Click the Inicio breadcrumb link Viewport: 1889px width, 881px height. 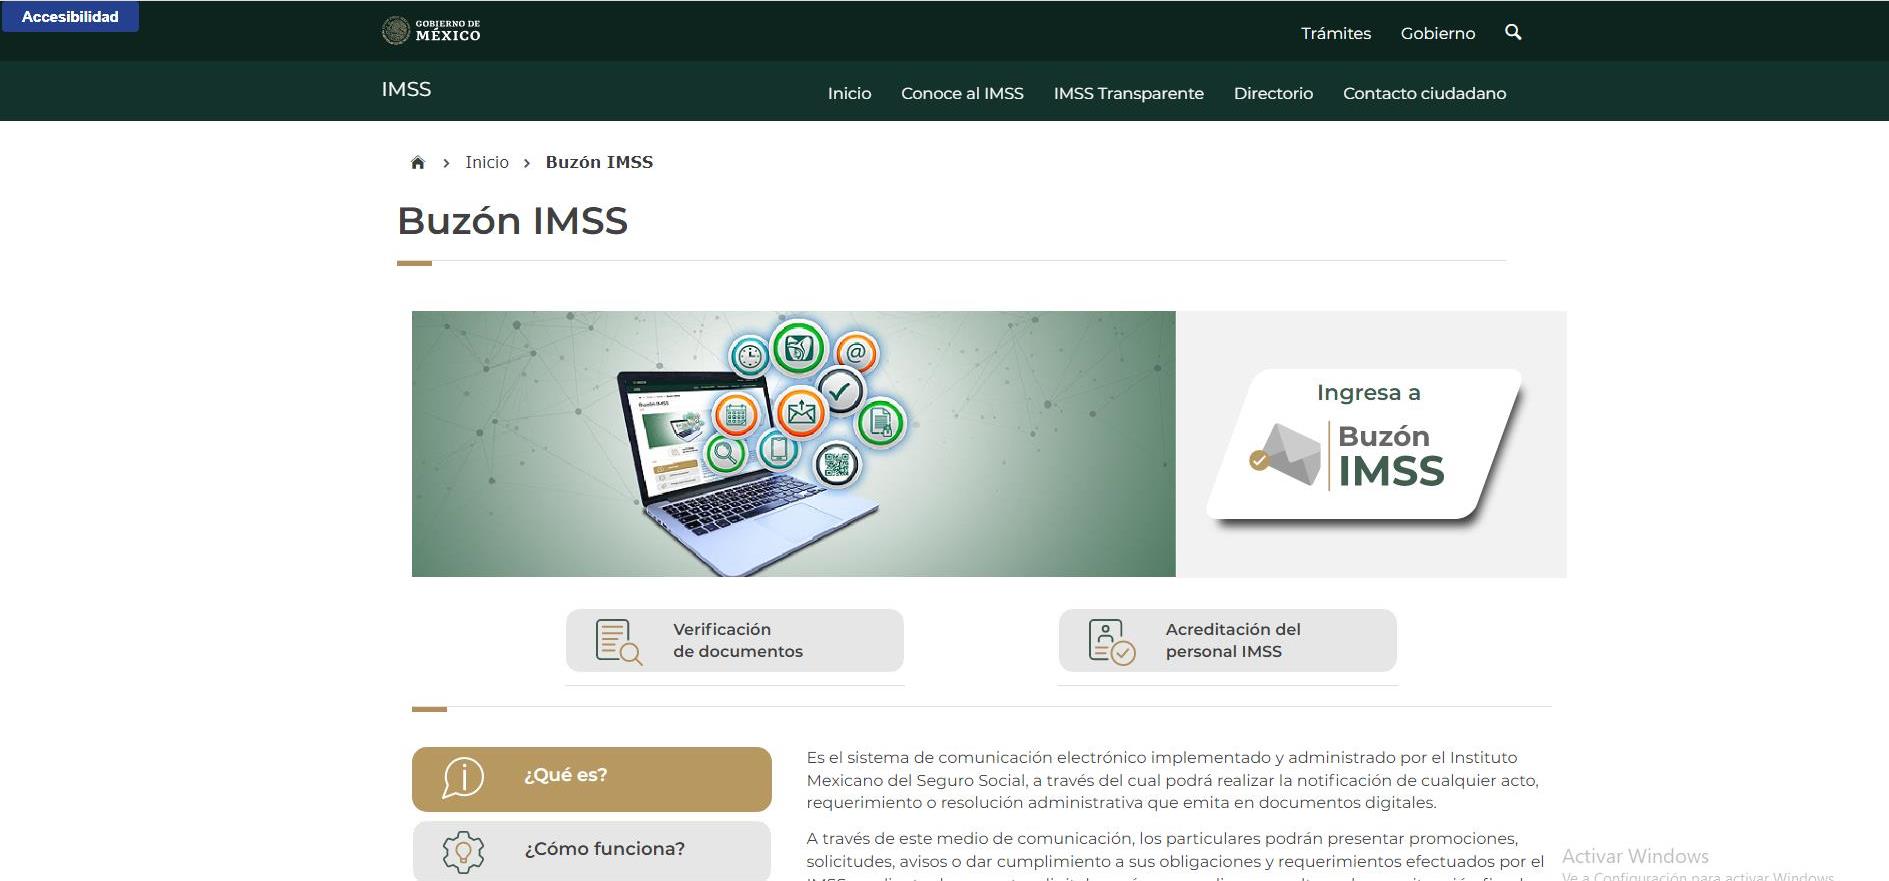[486, 162]
